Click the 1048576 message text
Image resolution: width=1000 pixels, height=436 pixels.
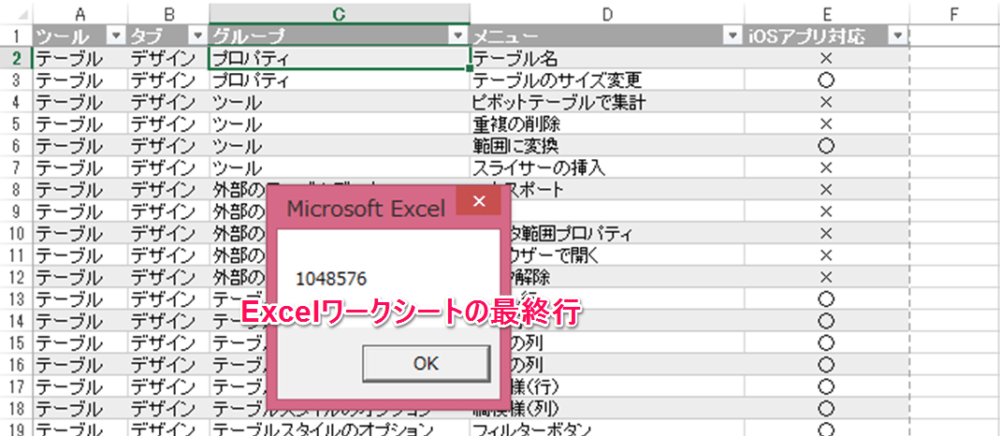(x=331, y=278)
